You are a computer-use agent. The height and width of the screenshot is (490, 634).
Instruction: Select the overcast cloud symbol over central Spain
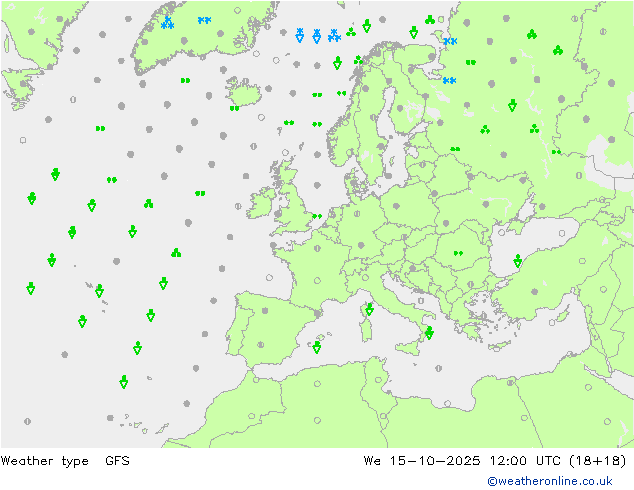(265, 310)
